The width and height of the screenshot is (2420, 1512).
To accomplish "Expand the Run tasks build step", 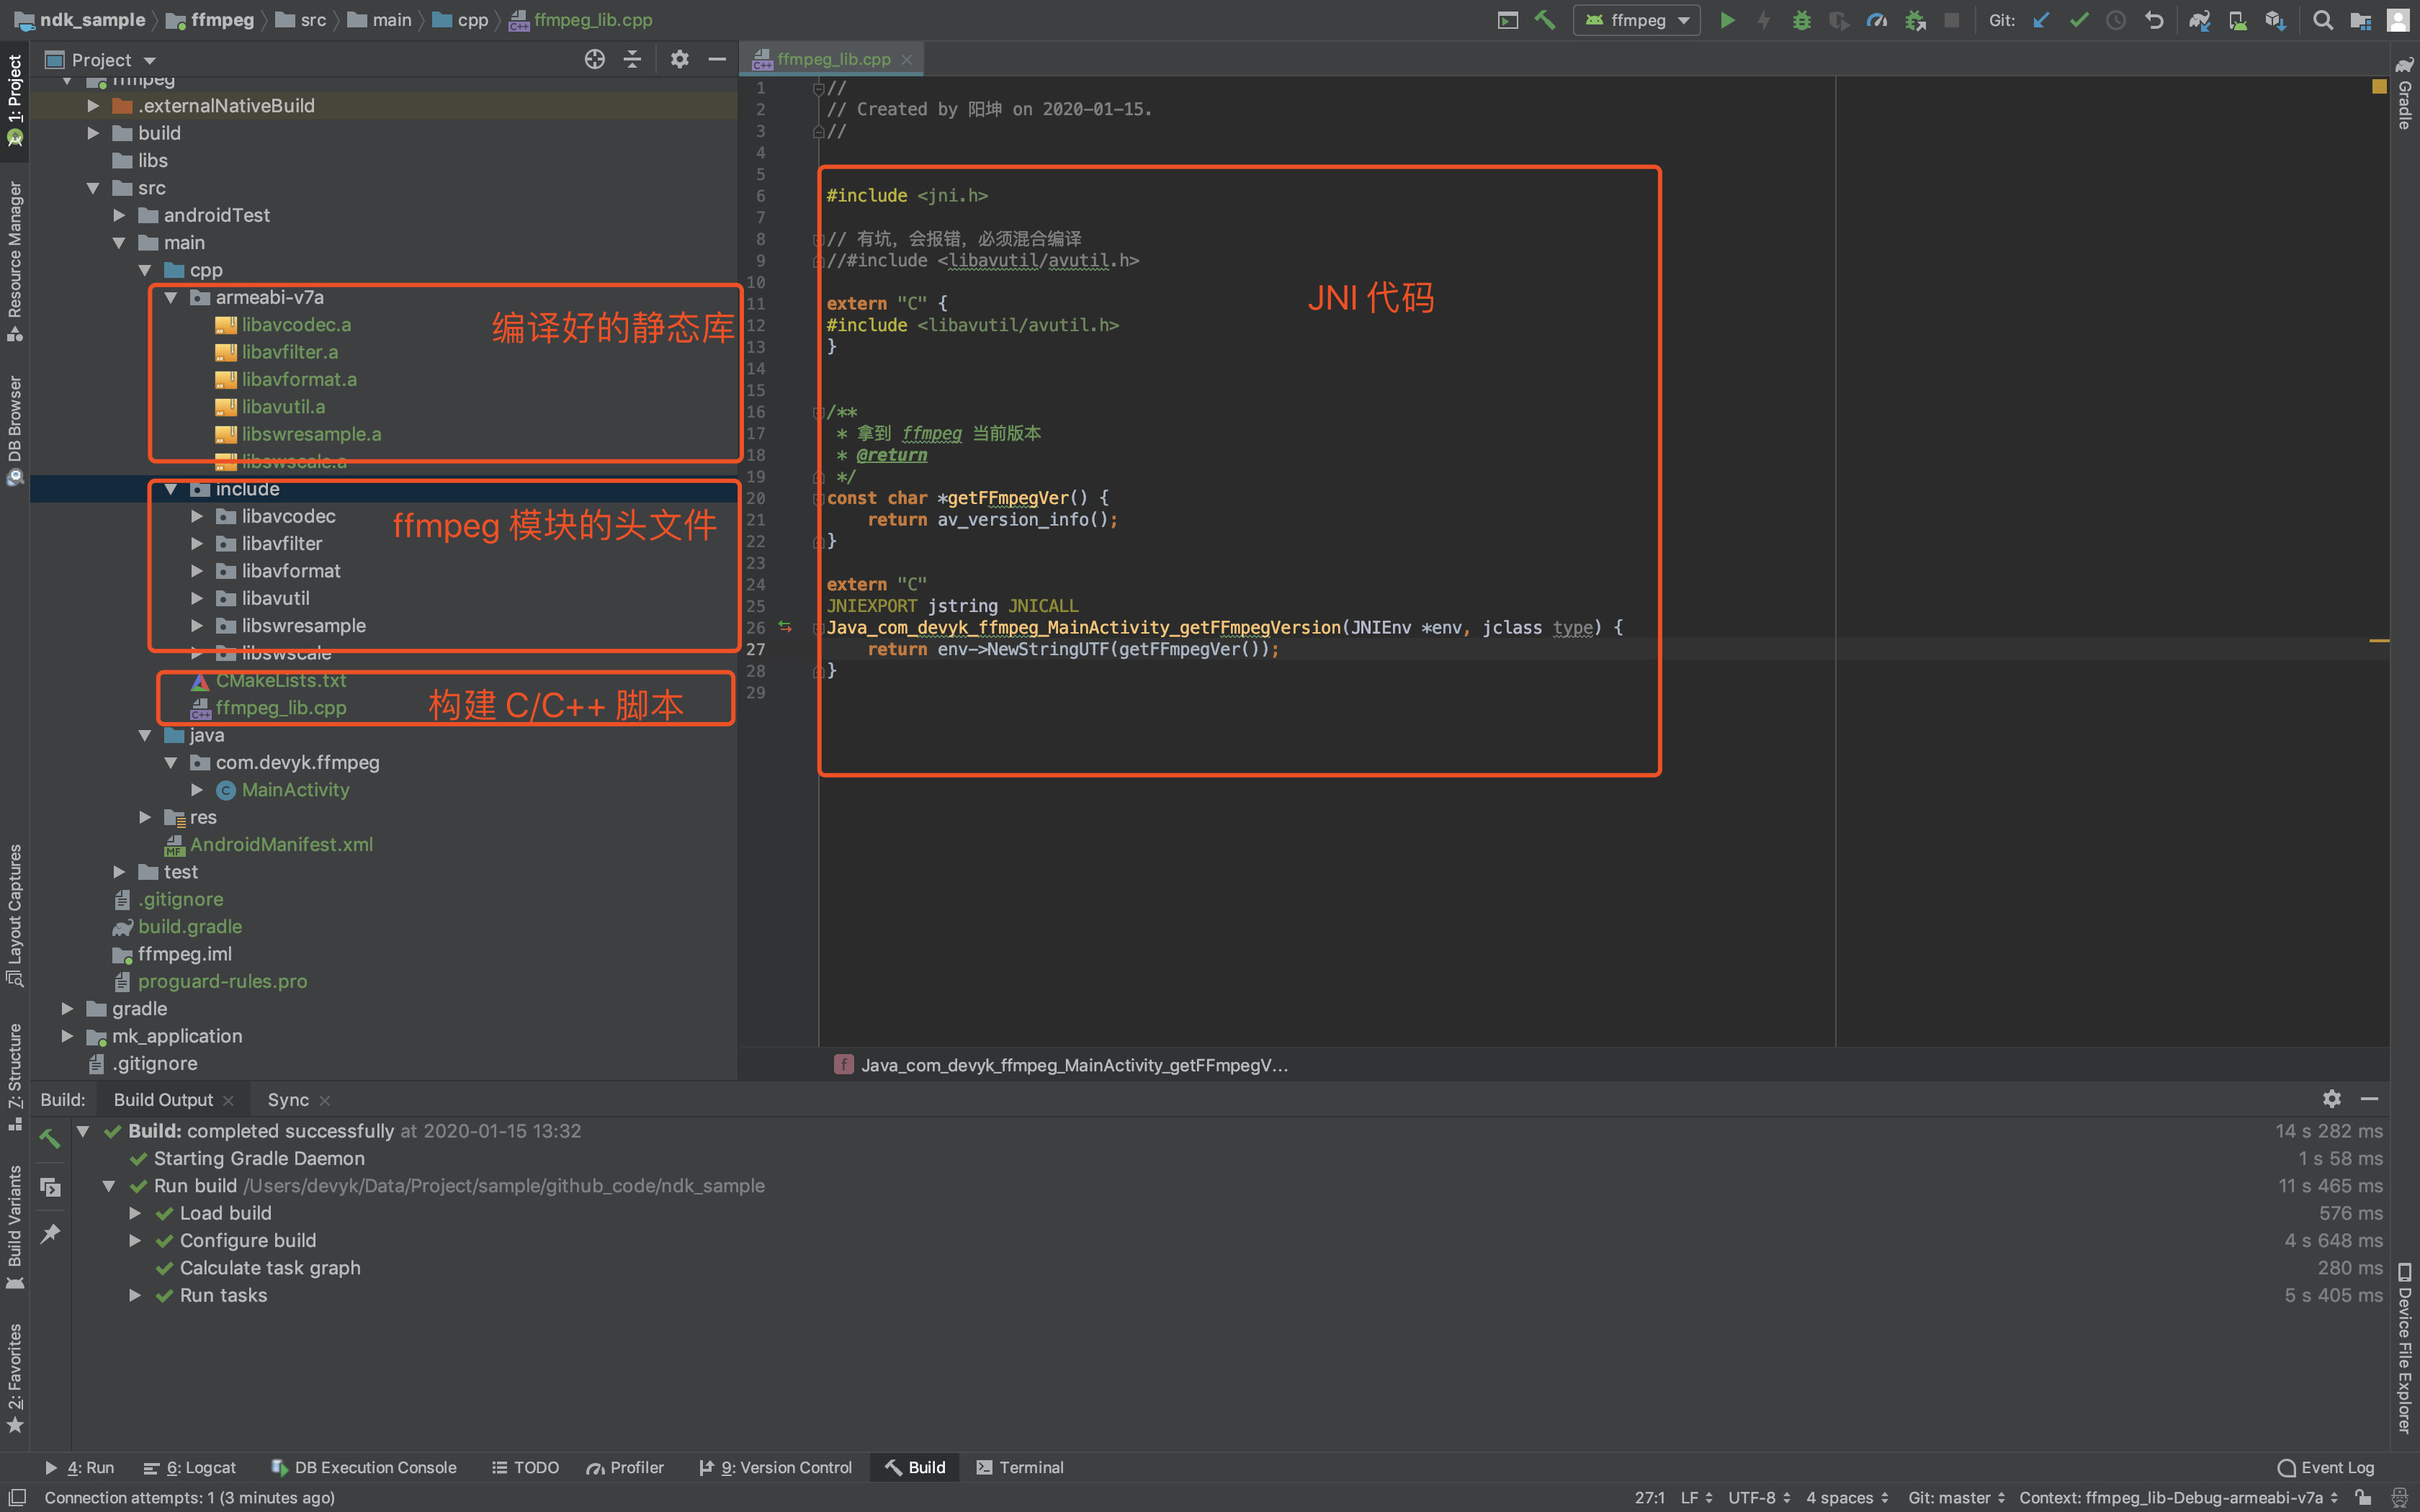I will coord(136,1295).
